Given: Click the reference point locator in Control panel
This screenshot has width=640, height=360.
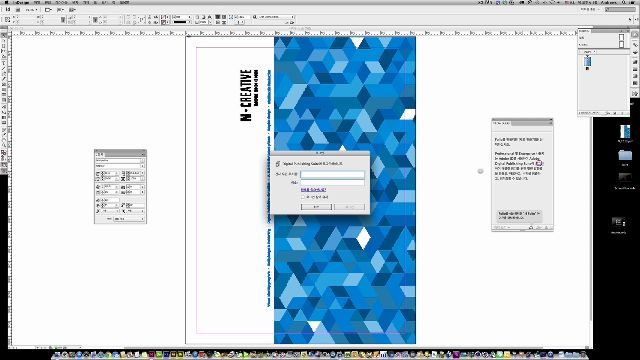Looking at the screenshot, I should (x=7, y=19).
